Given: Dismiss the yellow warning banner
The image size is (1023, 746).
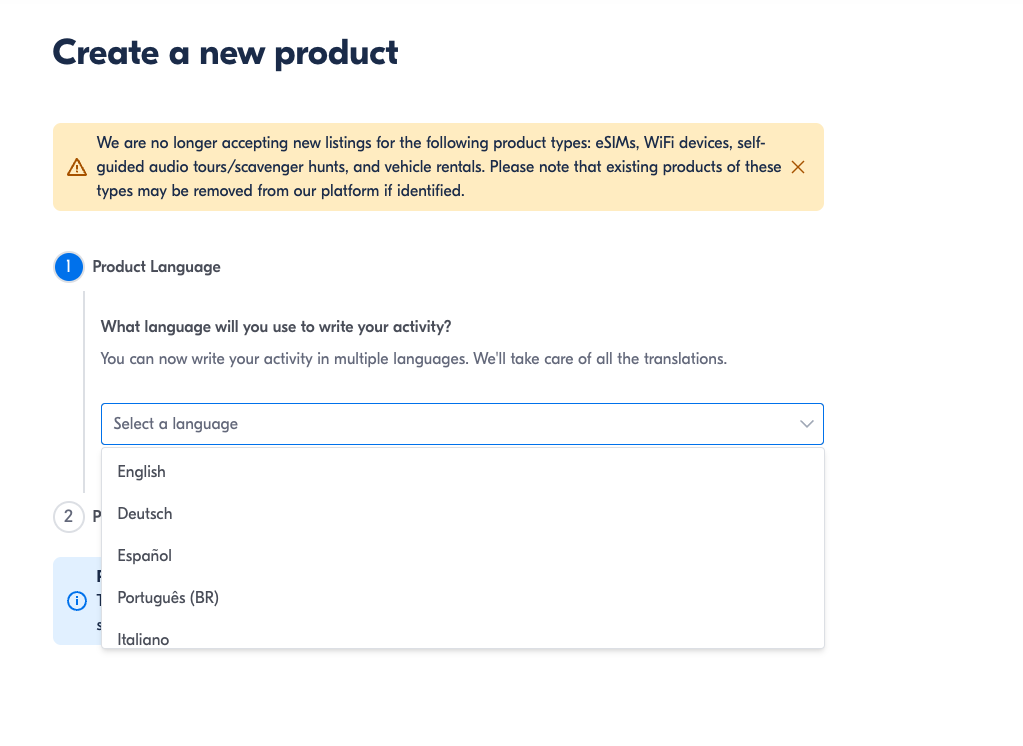Looking at the screenshot, I should click(x=797, y=167).
